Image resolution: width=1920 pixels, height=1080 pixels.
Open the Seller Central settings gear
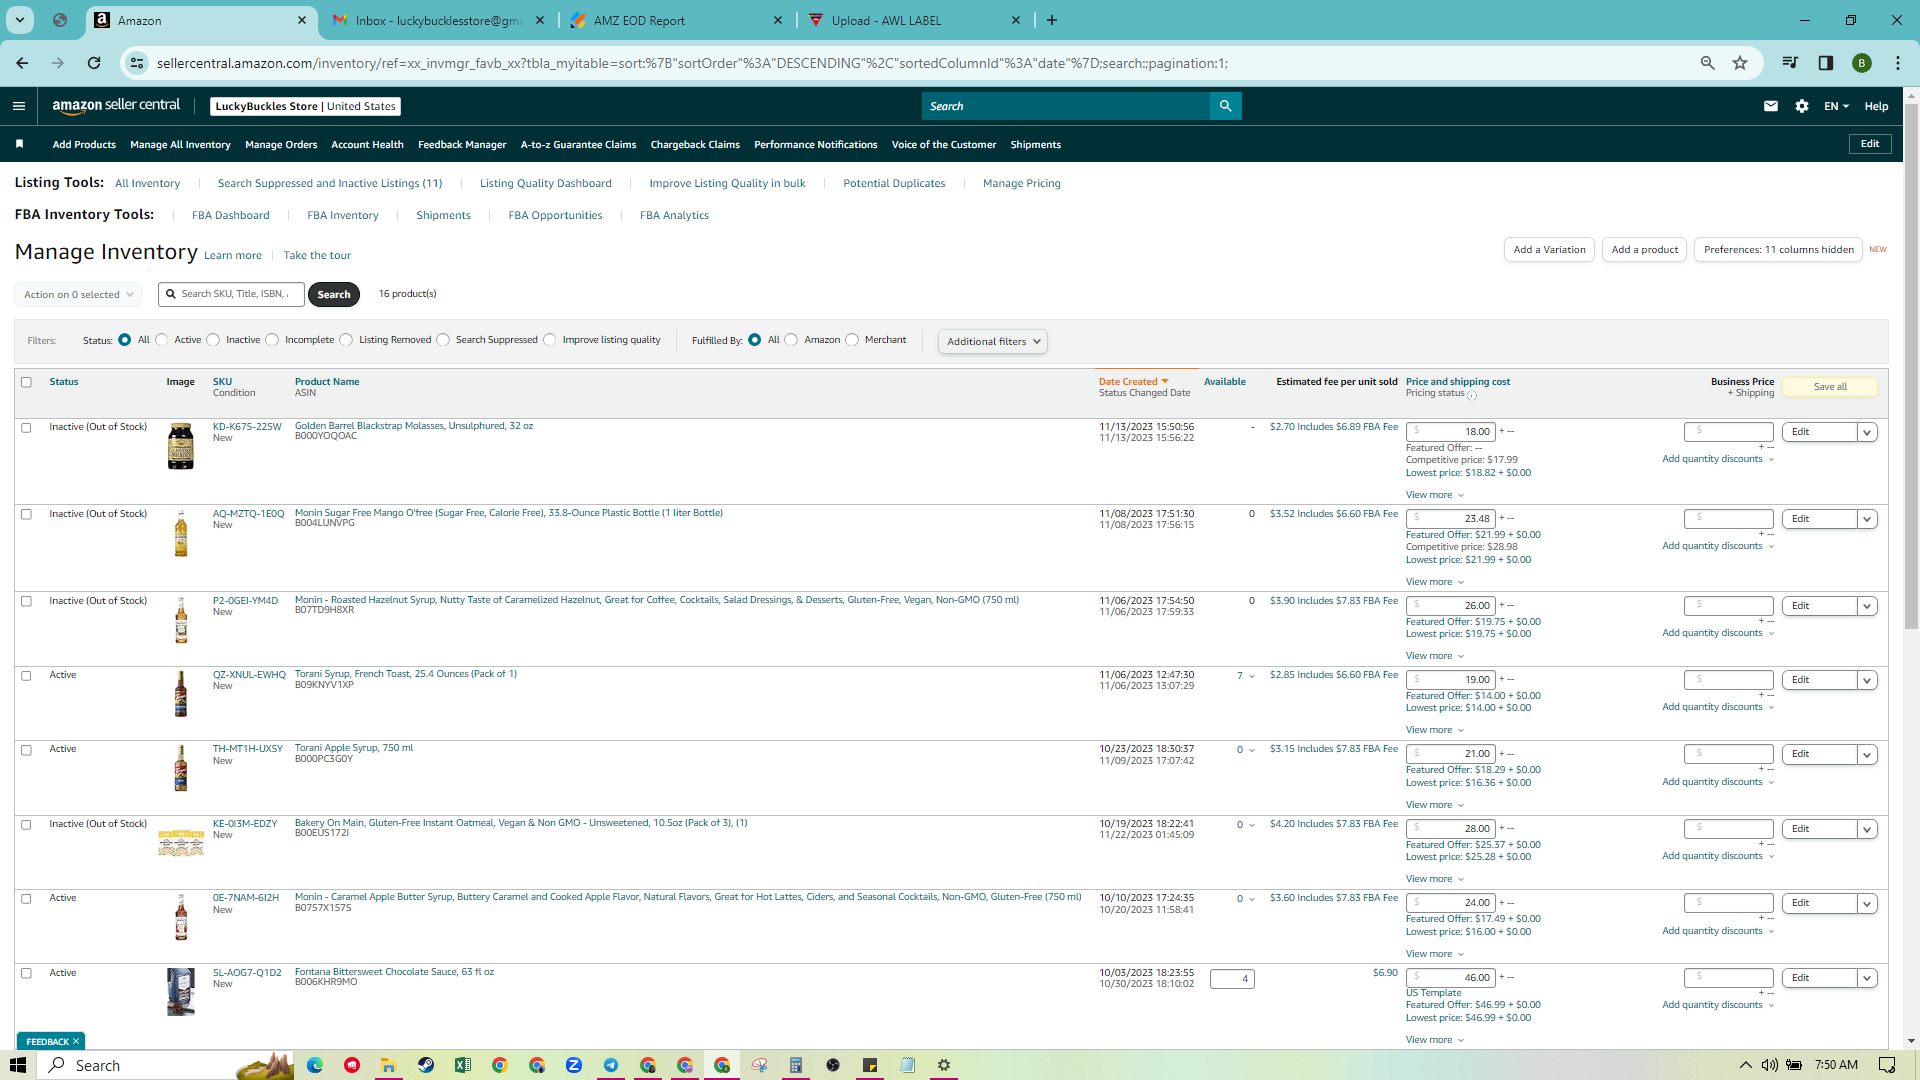click(x=1802, y=106)
